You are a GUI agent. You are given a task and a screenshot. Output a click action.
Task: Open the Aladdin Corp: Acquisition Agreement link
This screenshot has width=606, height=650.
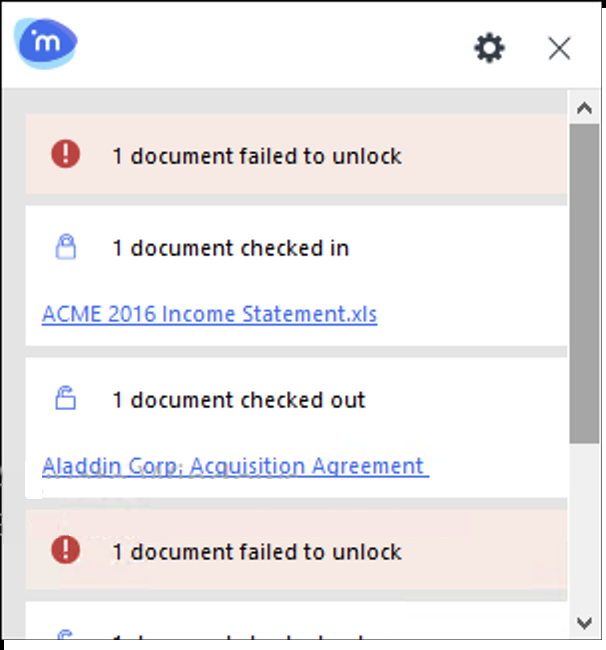pos(235,466)
